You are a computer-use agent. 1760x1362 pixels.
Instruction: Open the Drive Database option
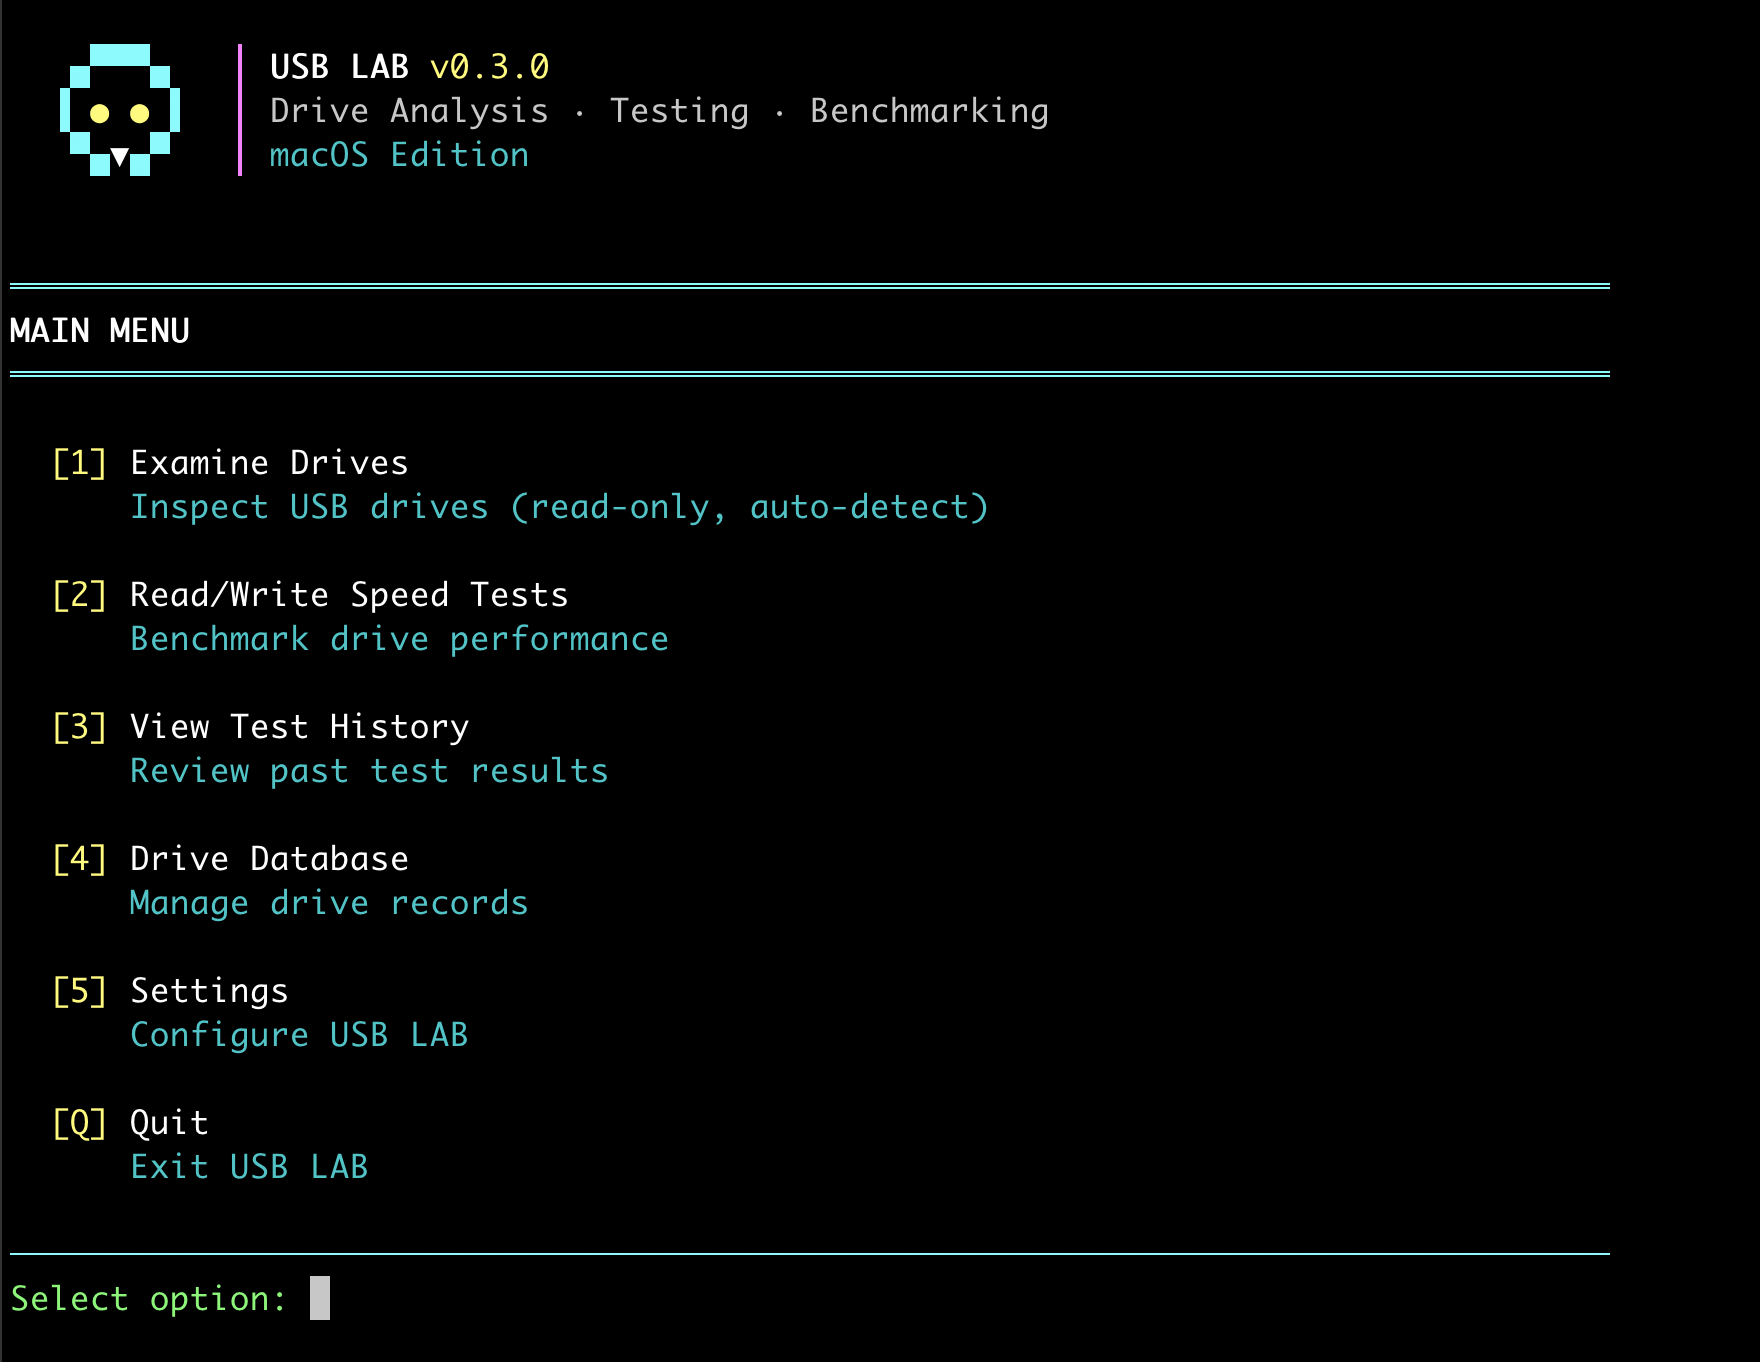268,858
